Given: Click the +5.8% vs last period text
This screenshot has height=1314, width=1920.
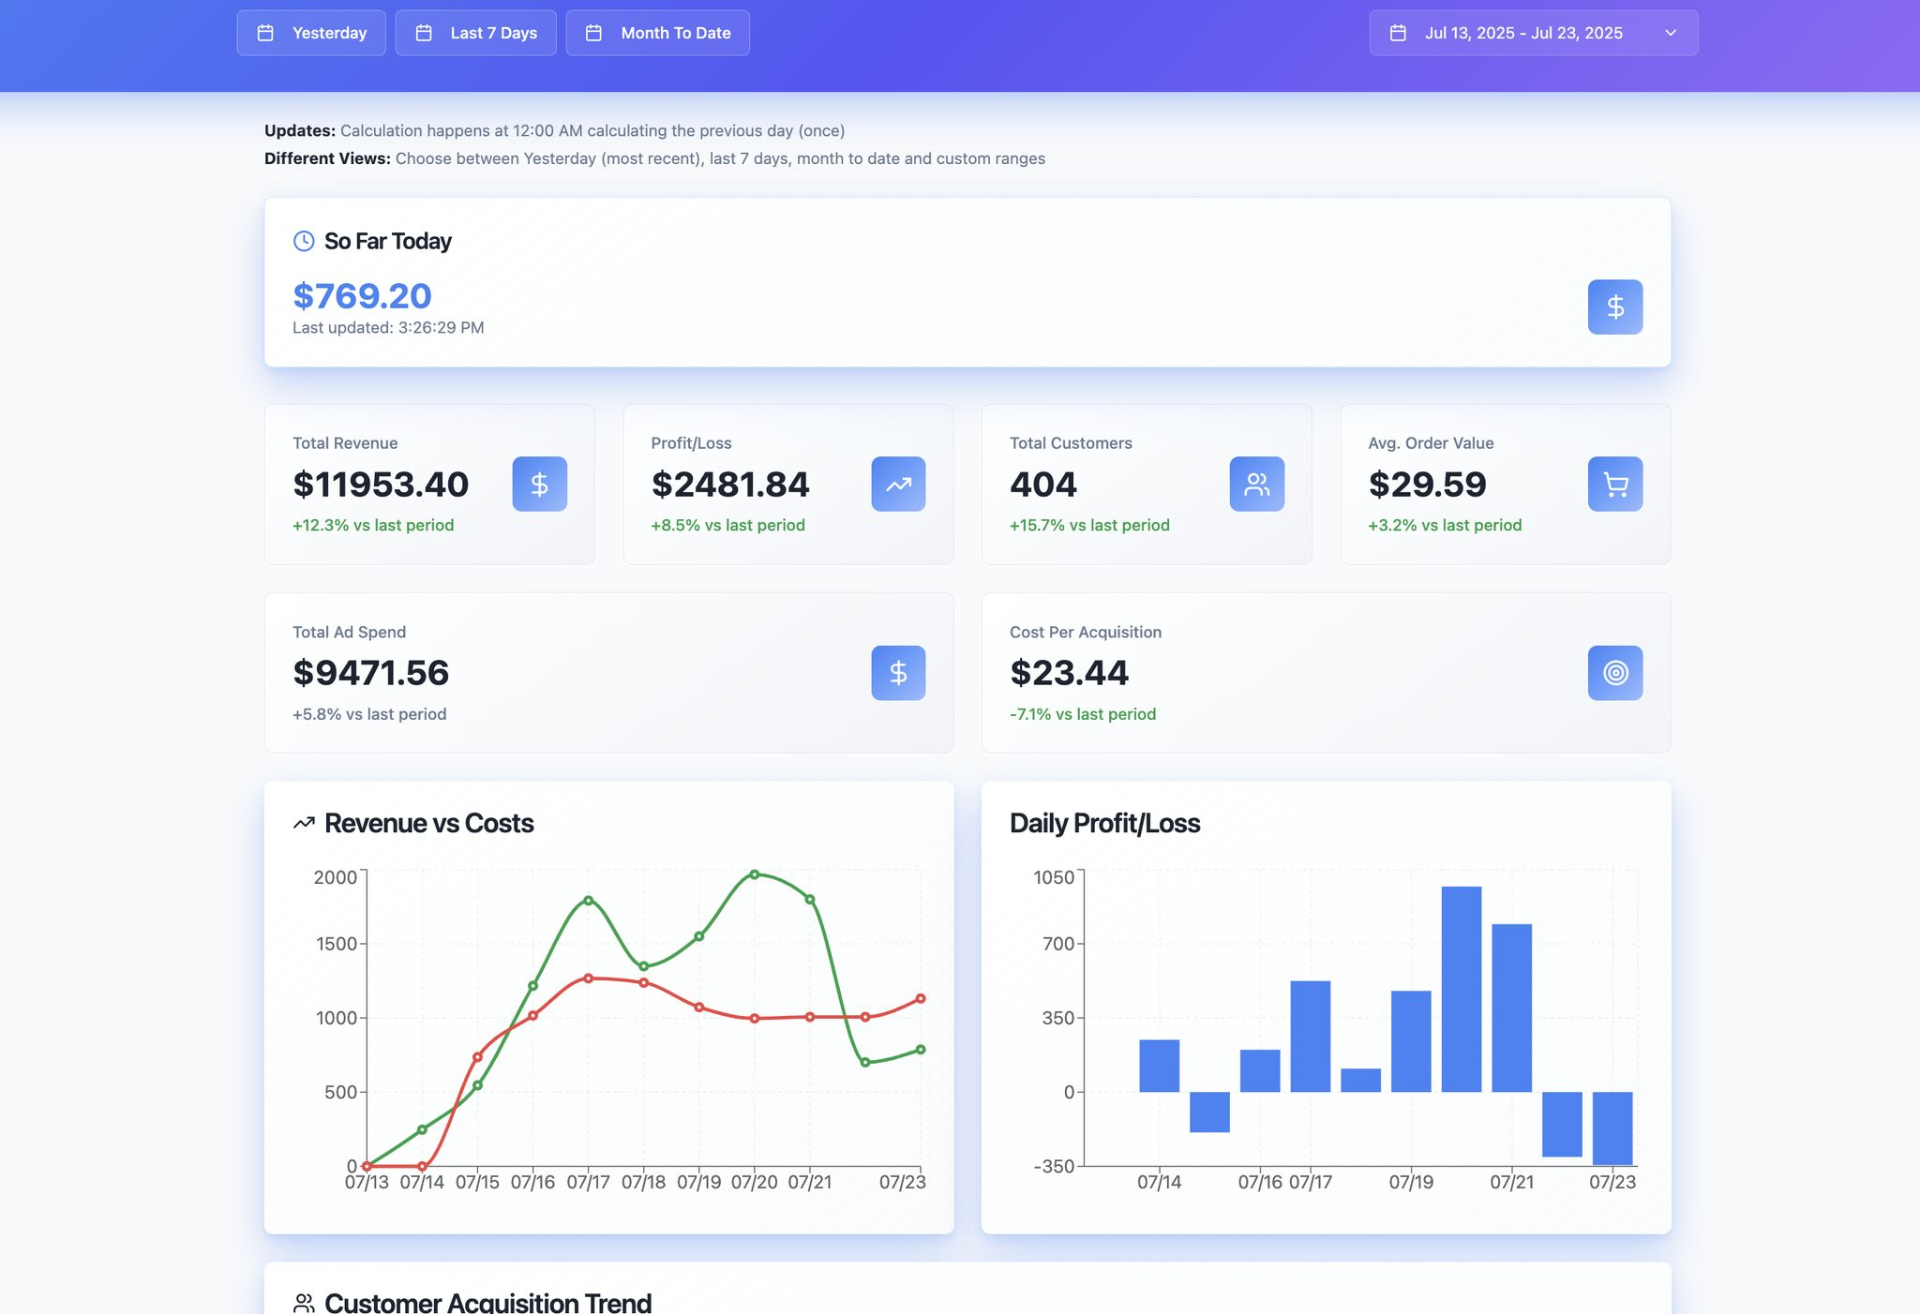Looking at the screenshot, I should pos(369,714).
